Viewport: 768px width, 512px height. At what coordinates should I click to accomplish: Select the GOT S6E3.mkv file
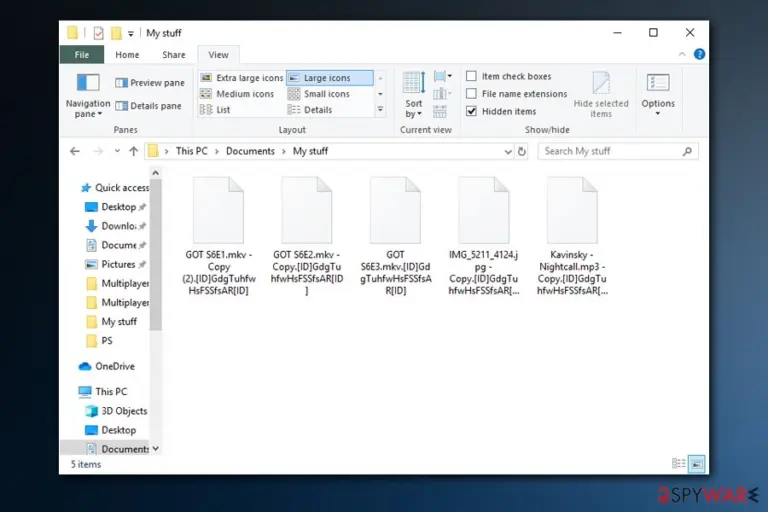(395, 237)
